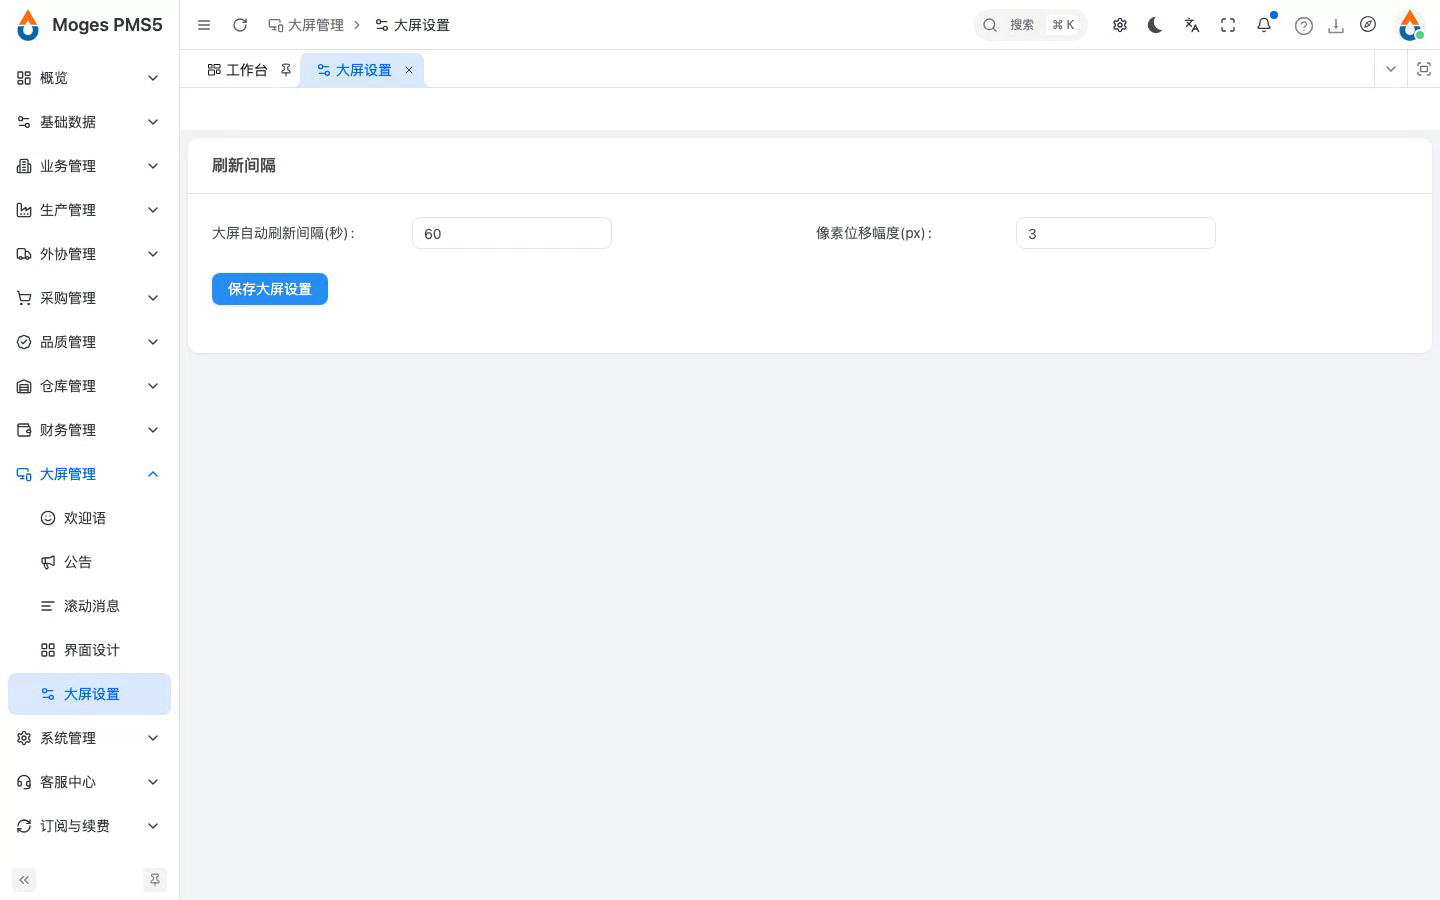1440x900 pixels.
Task: Click the 保存大屏设置 button
Action: (x=270, y=289)
